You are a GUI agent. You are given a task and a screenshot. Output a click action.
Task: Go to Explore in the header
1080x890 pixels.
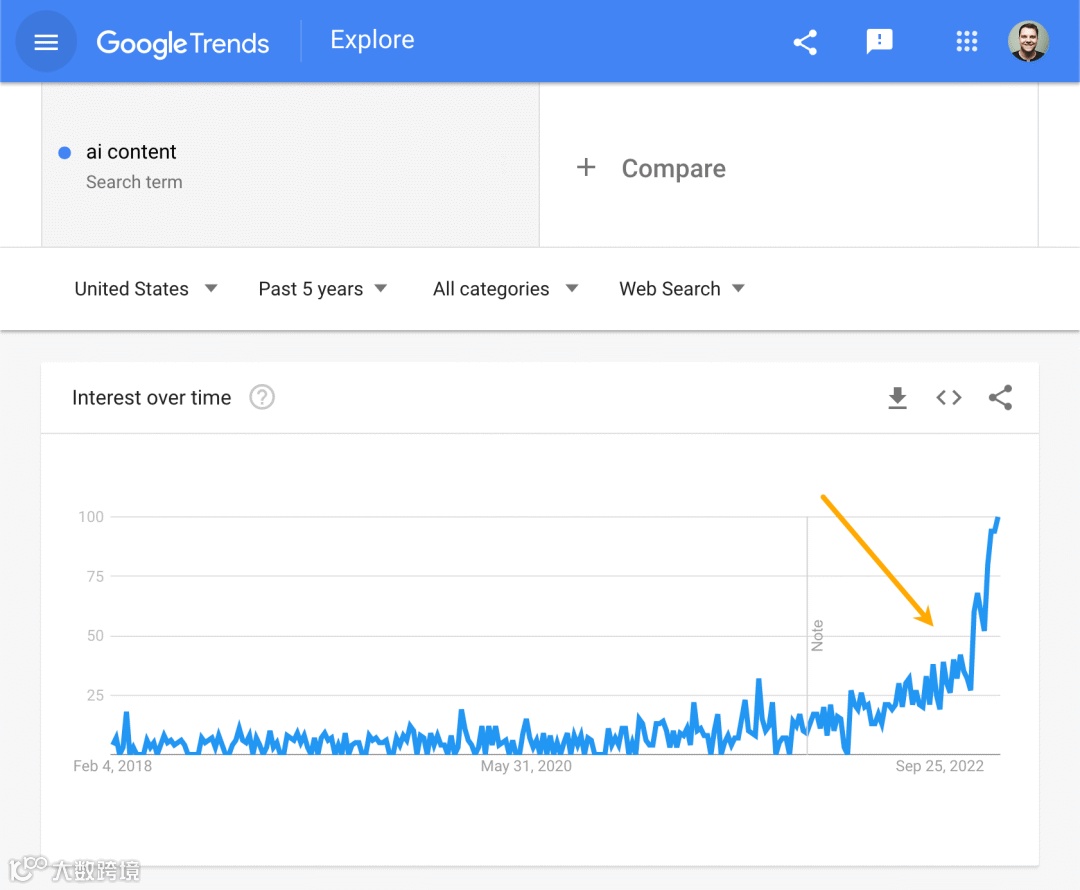point(372,40)
